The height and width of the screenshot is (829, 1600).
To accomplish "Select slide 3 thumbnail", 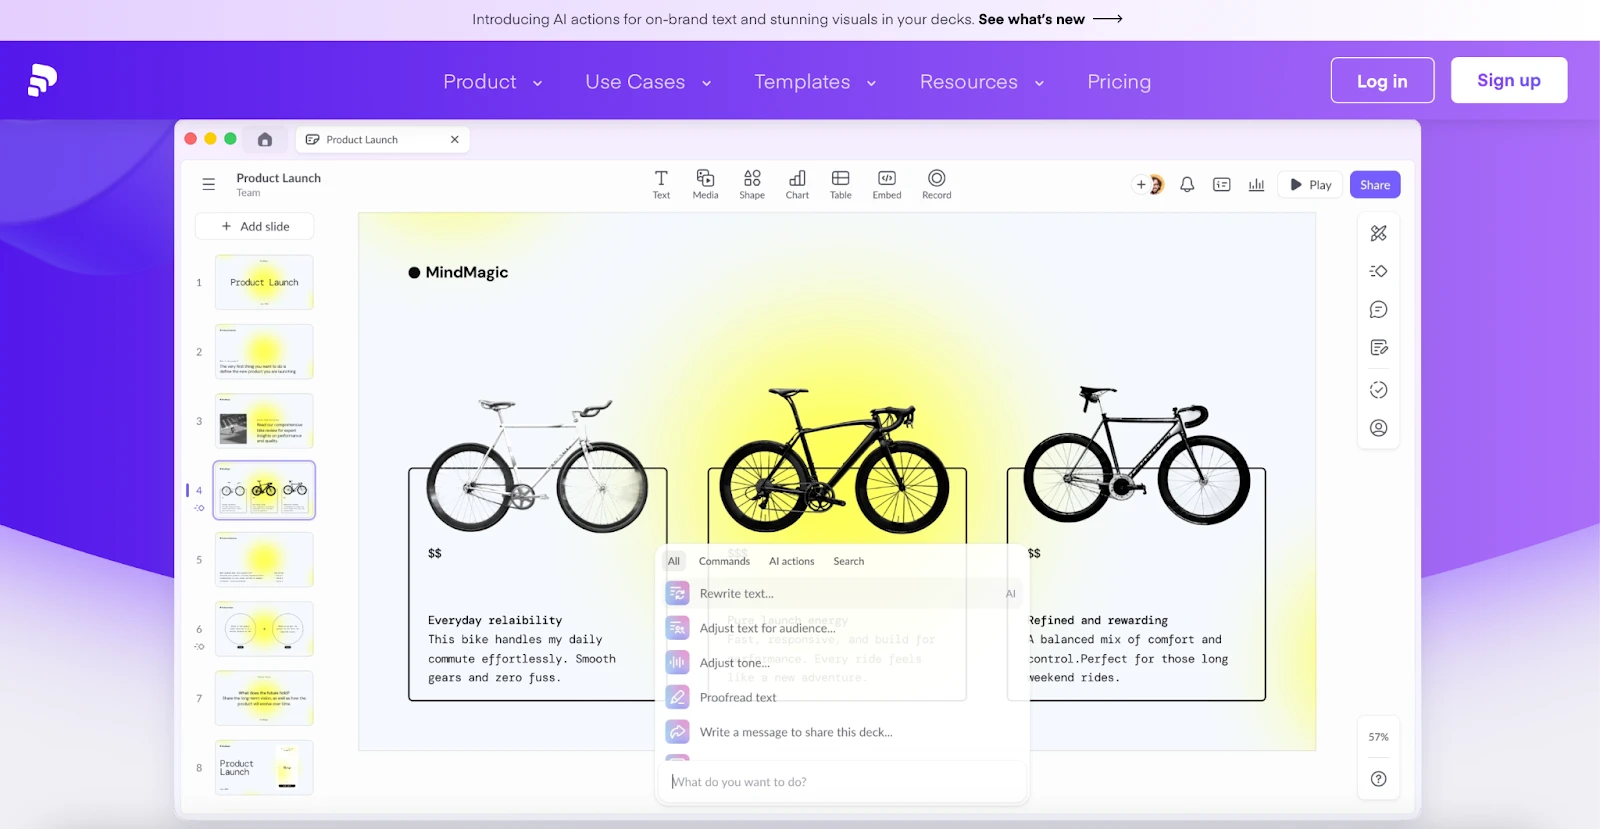I will pos(264,421).
